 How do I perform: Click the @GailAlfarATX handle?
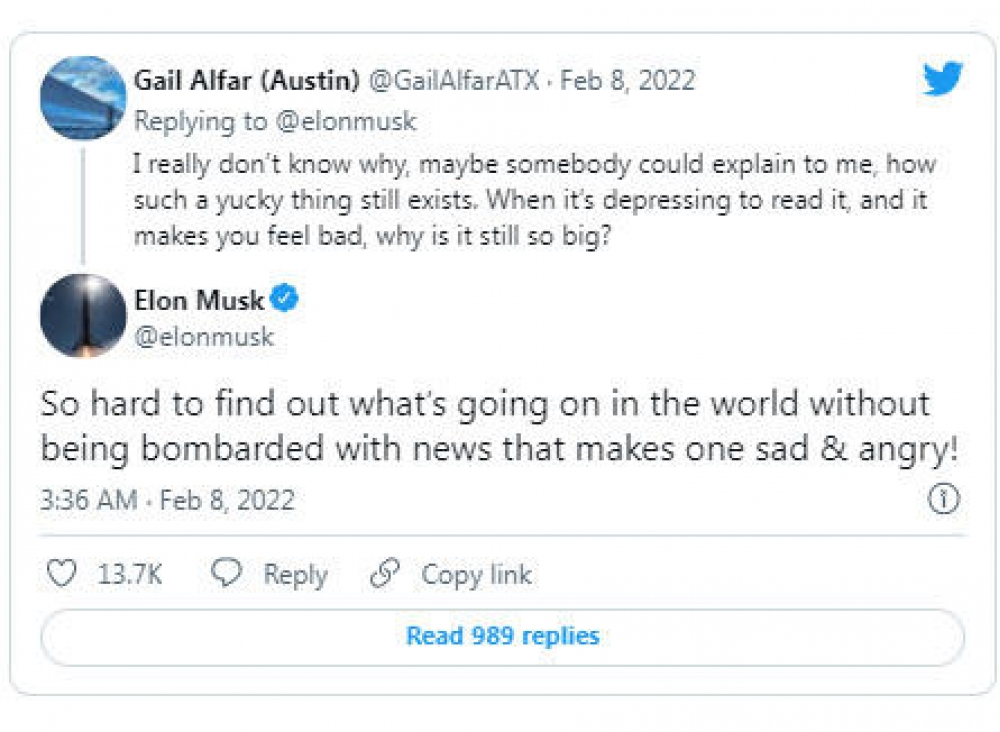(x=455, y=80)
